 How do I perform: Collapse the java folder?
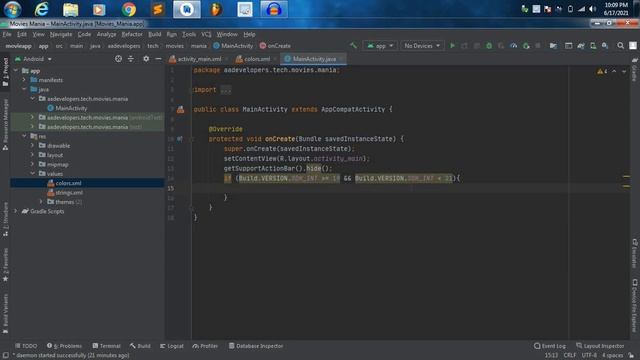(x=24, y=89)
